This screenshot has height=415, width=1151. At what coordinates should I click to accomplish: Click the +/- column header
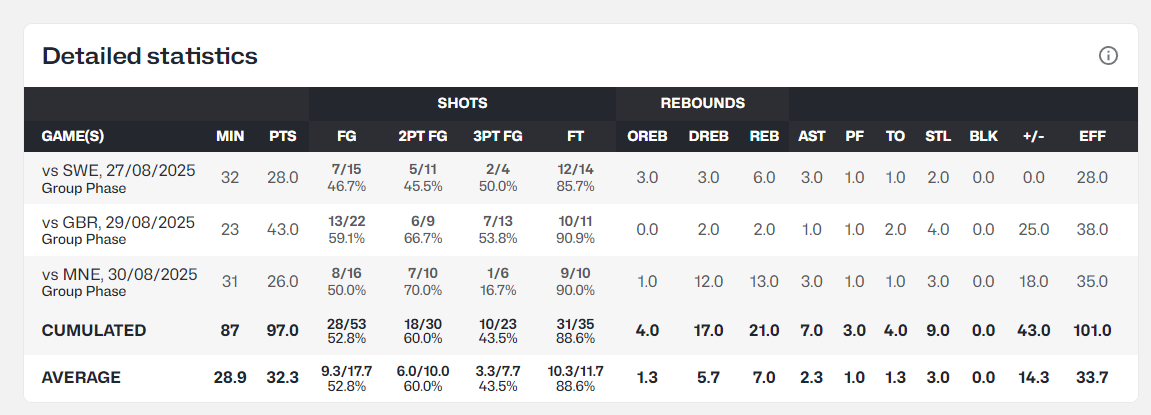[x=1033, y=136]
